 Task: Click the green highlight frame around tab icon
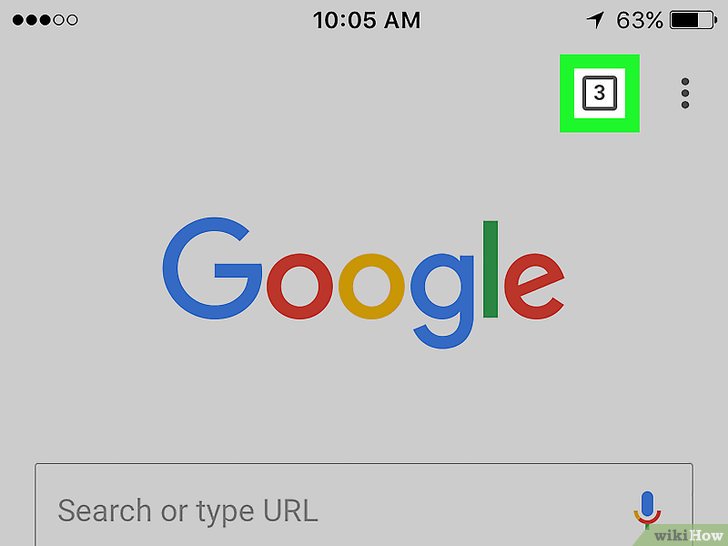click(x=599, y=93)
